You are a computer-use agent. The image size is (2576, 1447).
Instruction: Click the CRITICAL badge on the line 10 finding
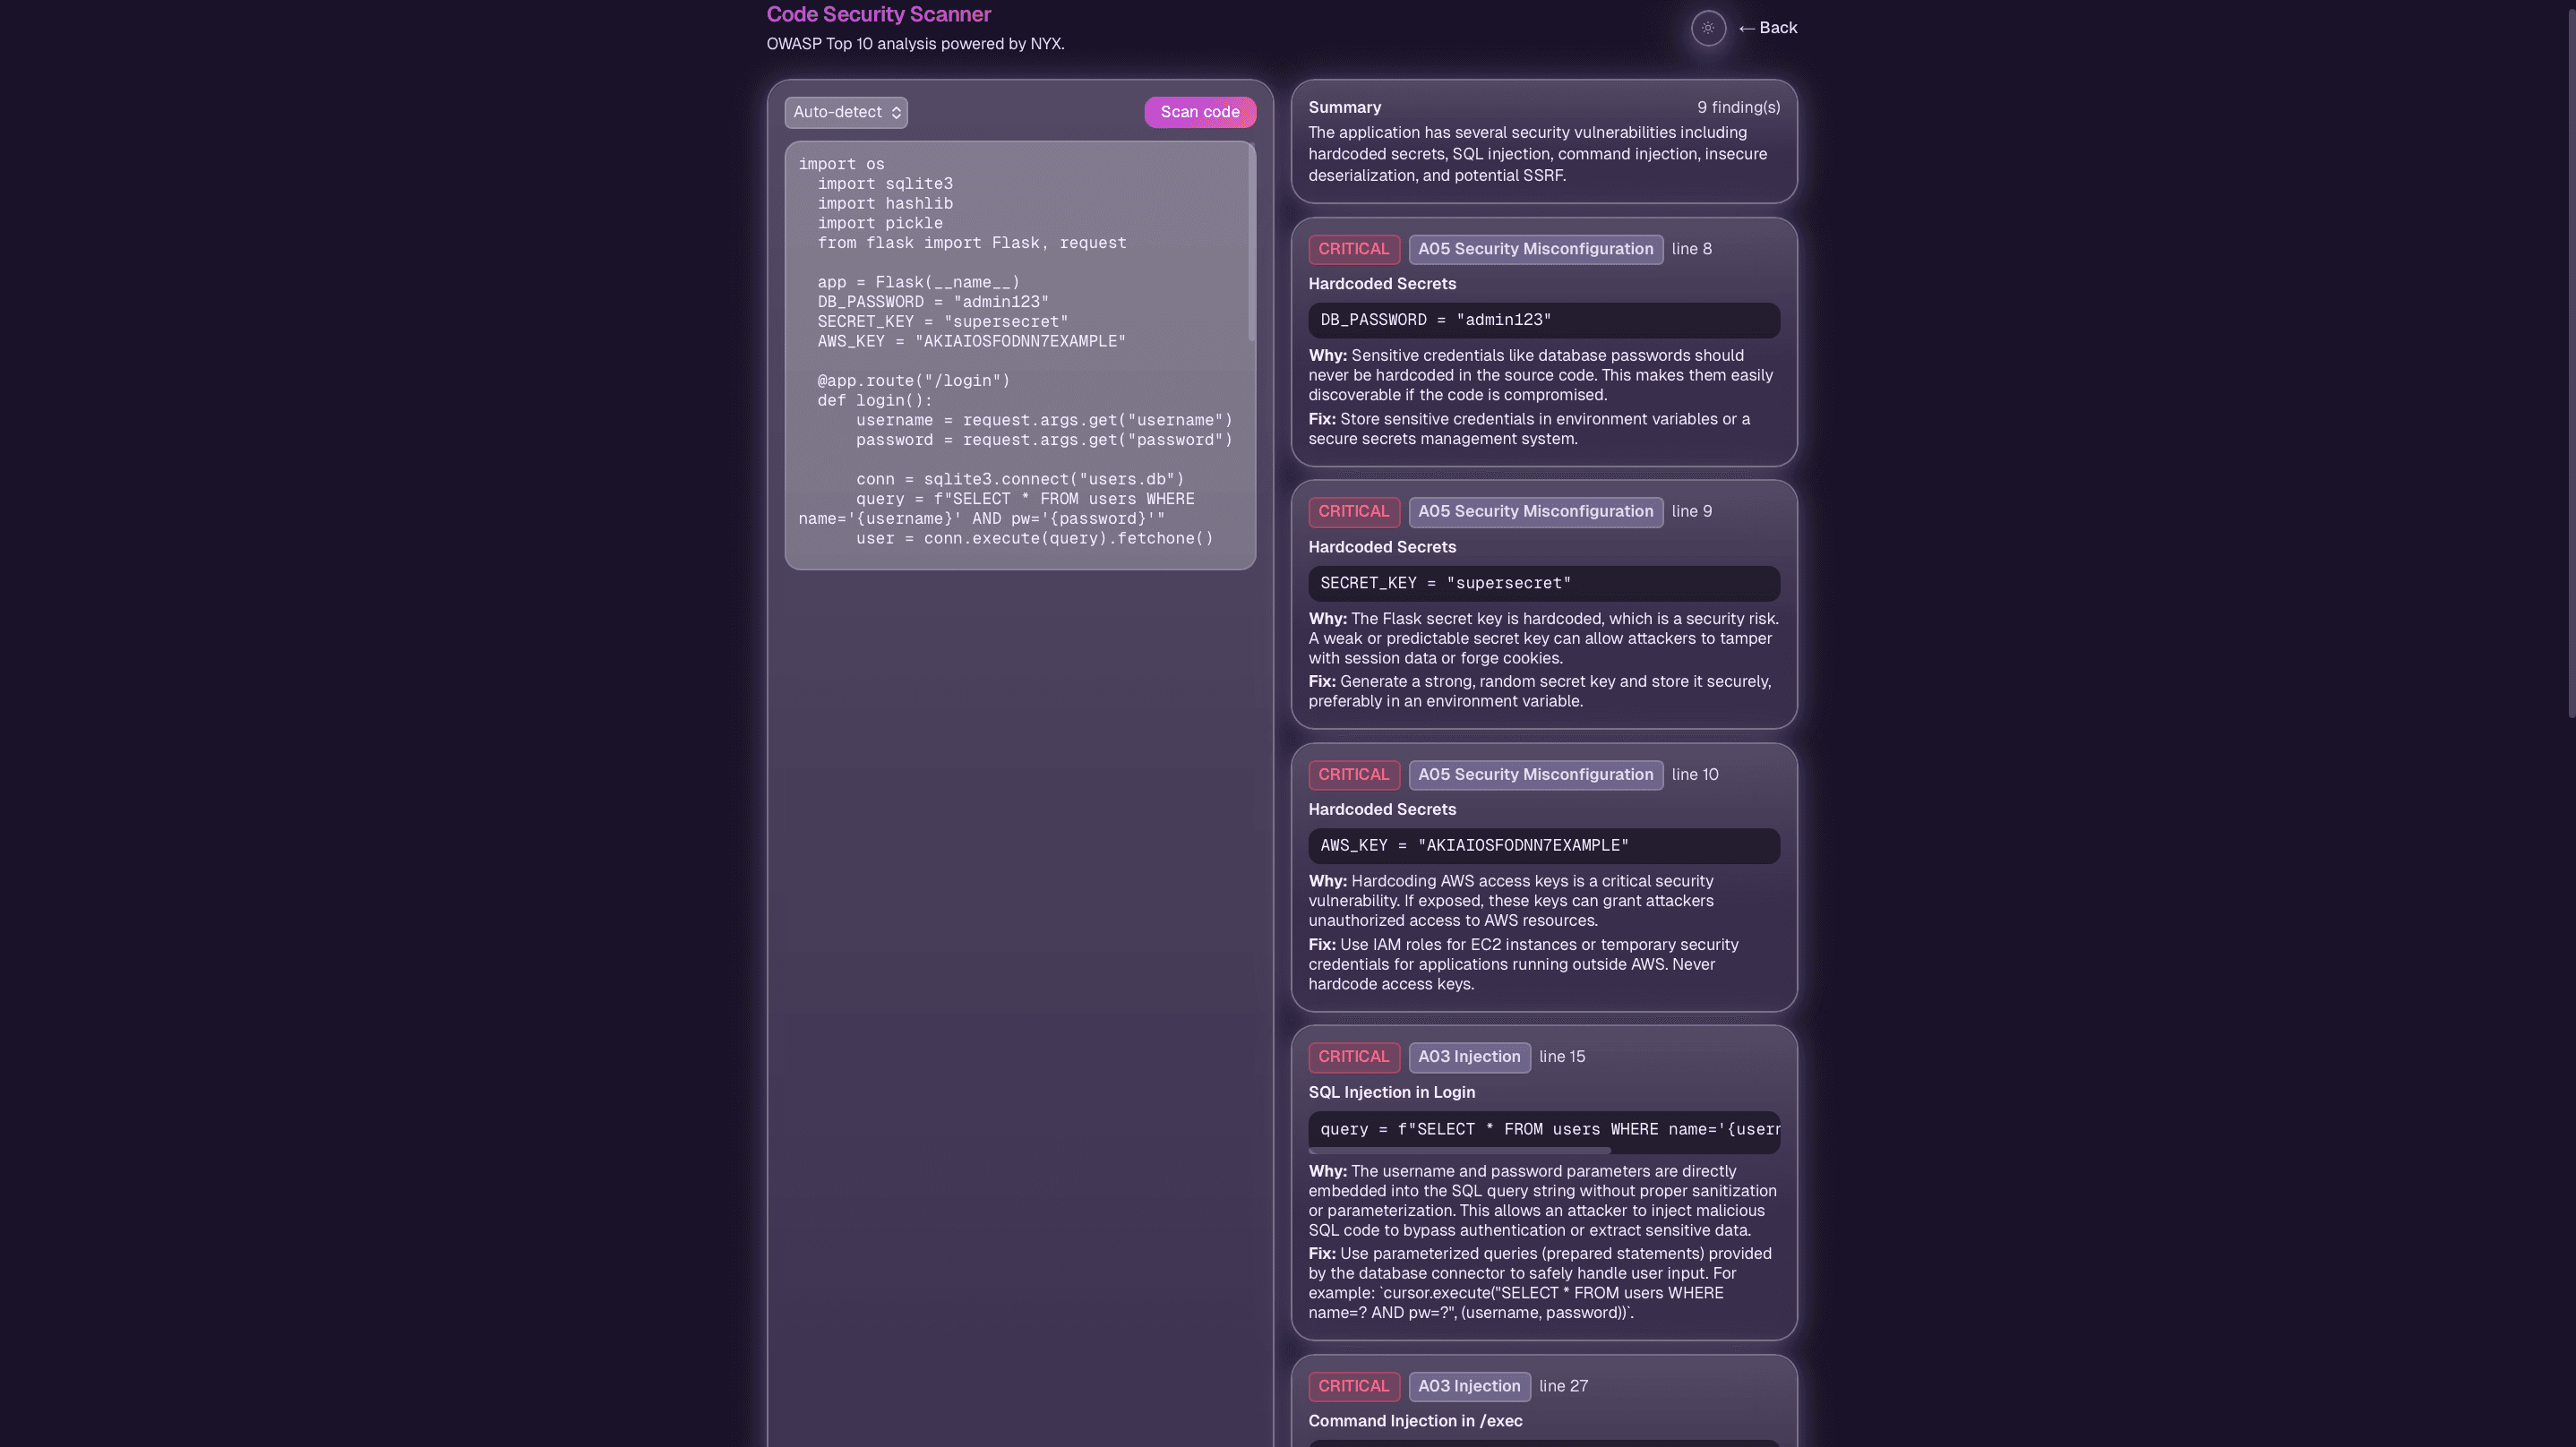coord(1354,775)
